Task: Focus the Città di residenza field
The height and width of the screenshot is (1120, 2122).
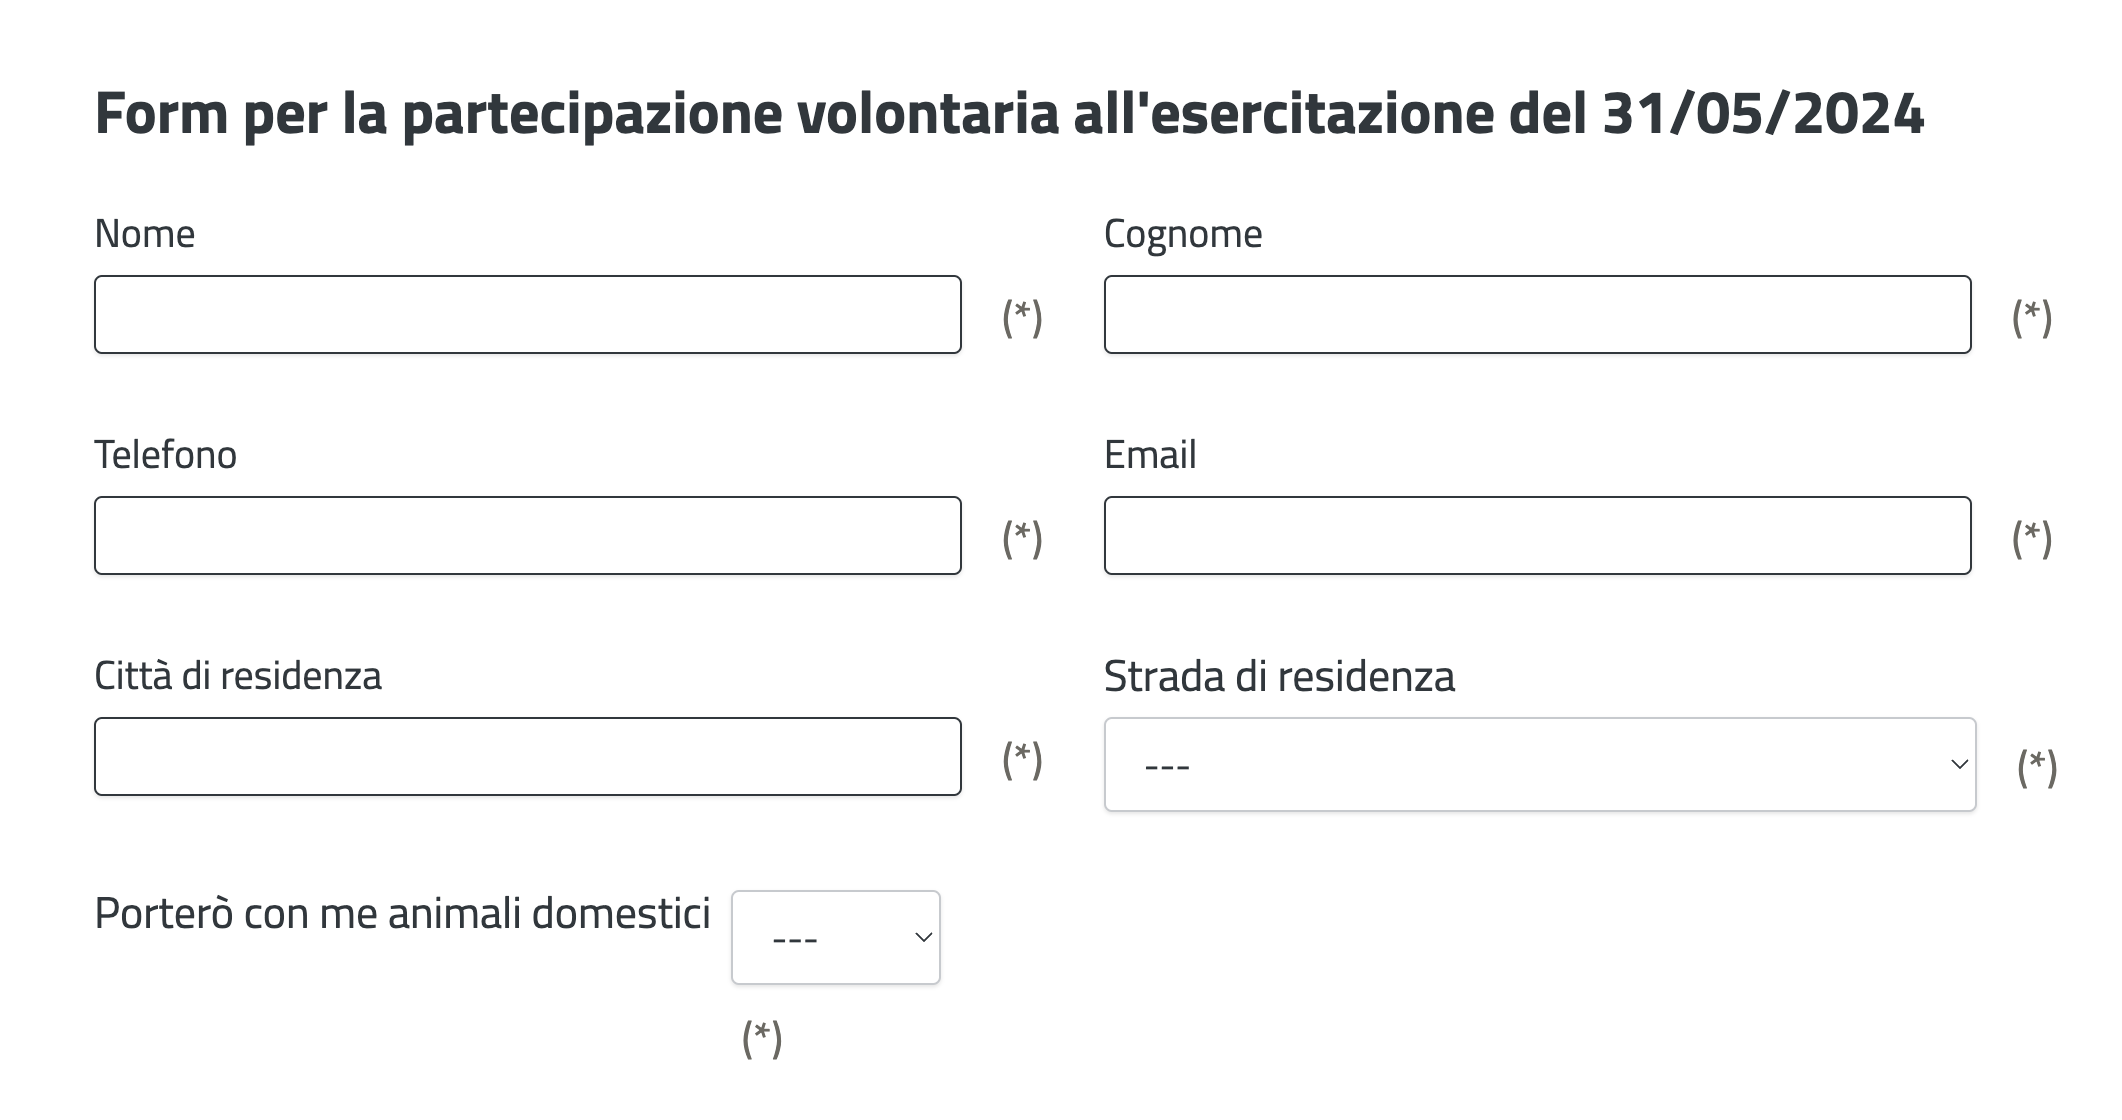Action: pyautogui.click(x=528, y=757)
